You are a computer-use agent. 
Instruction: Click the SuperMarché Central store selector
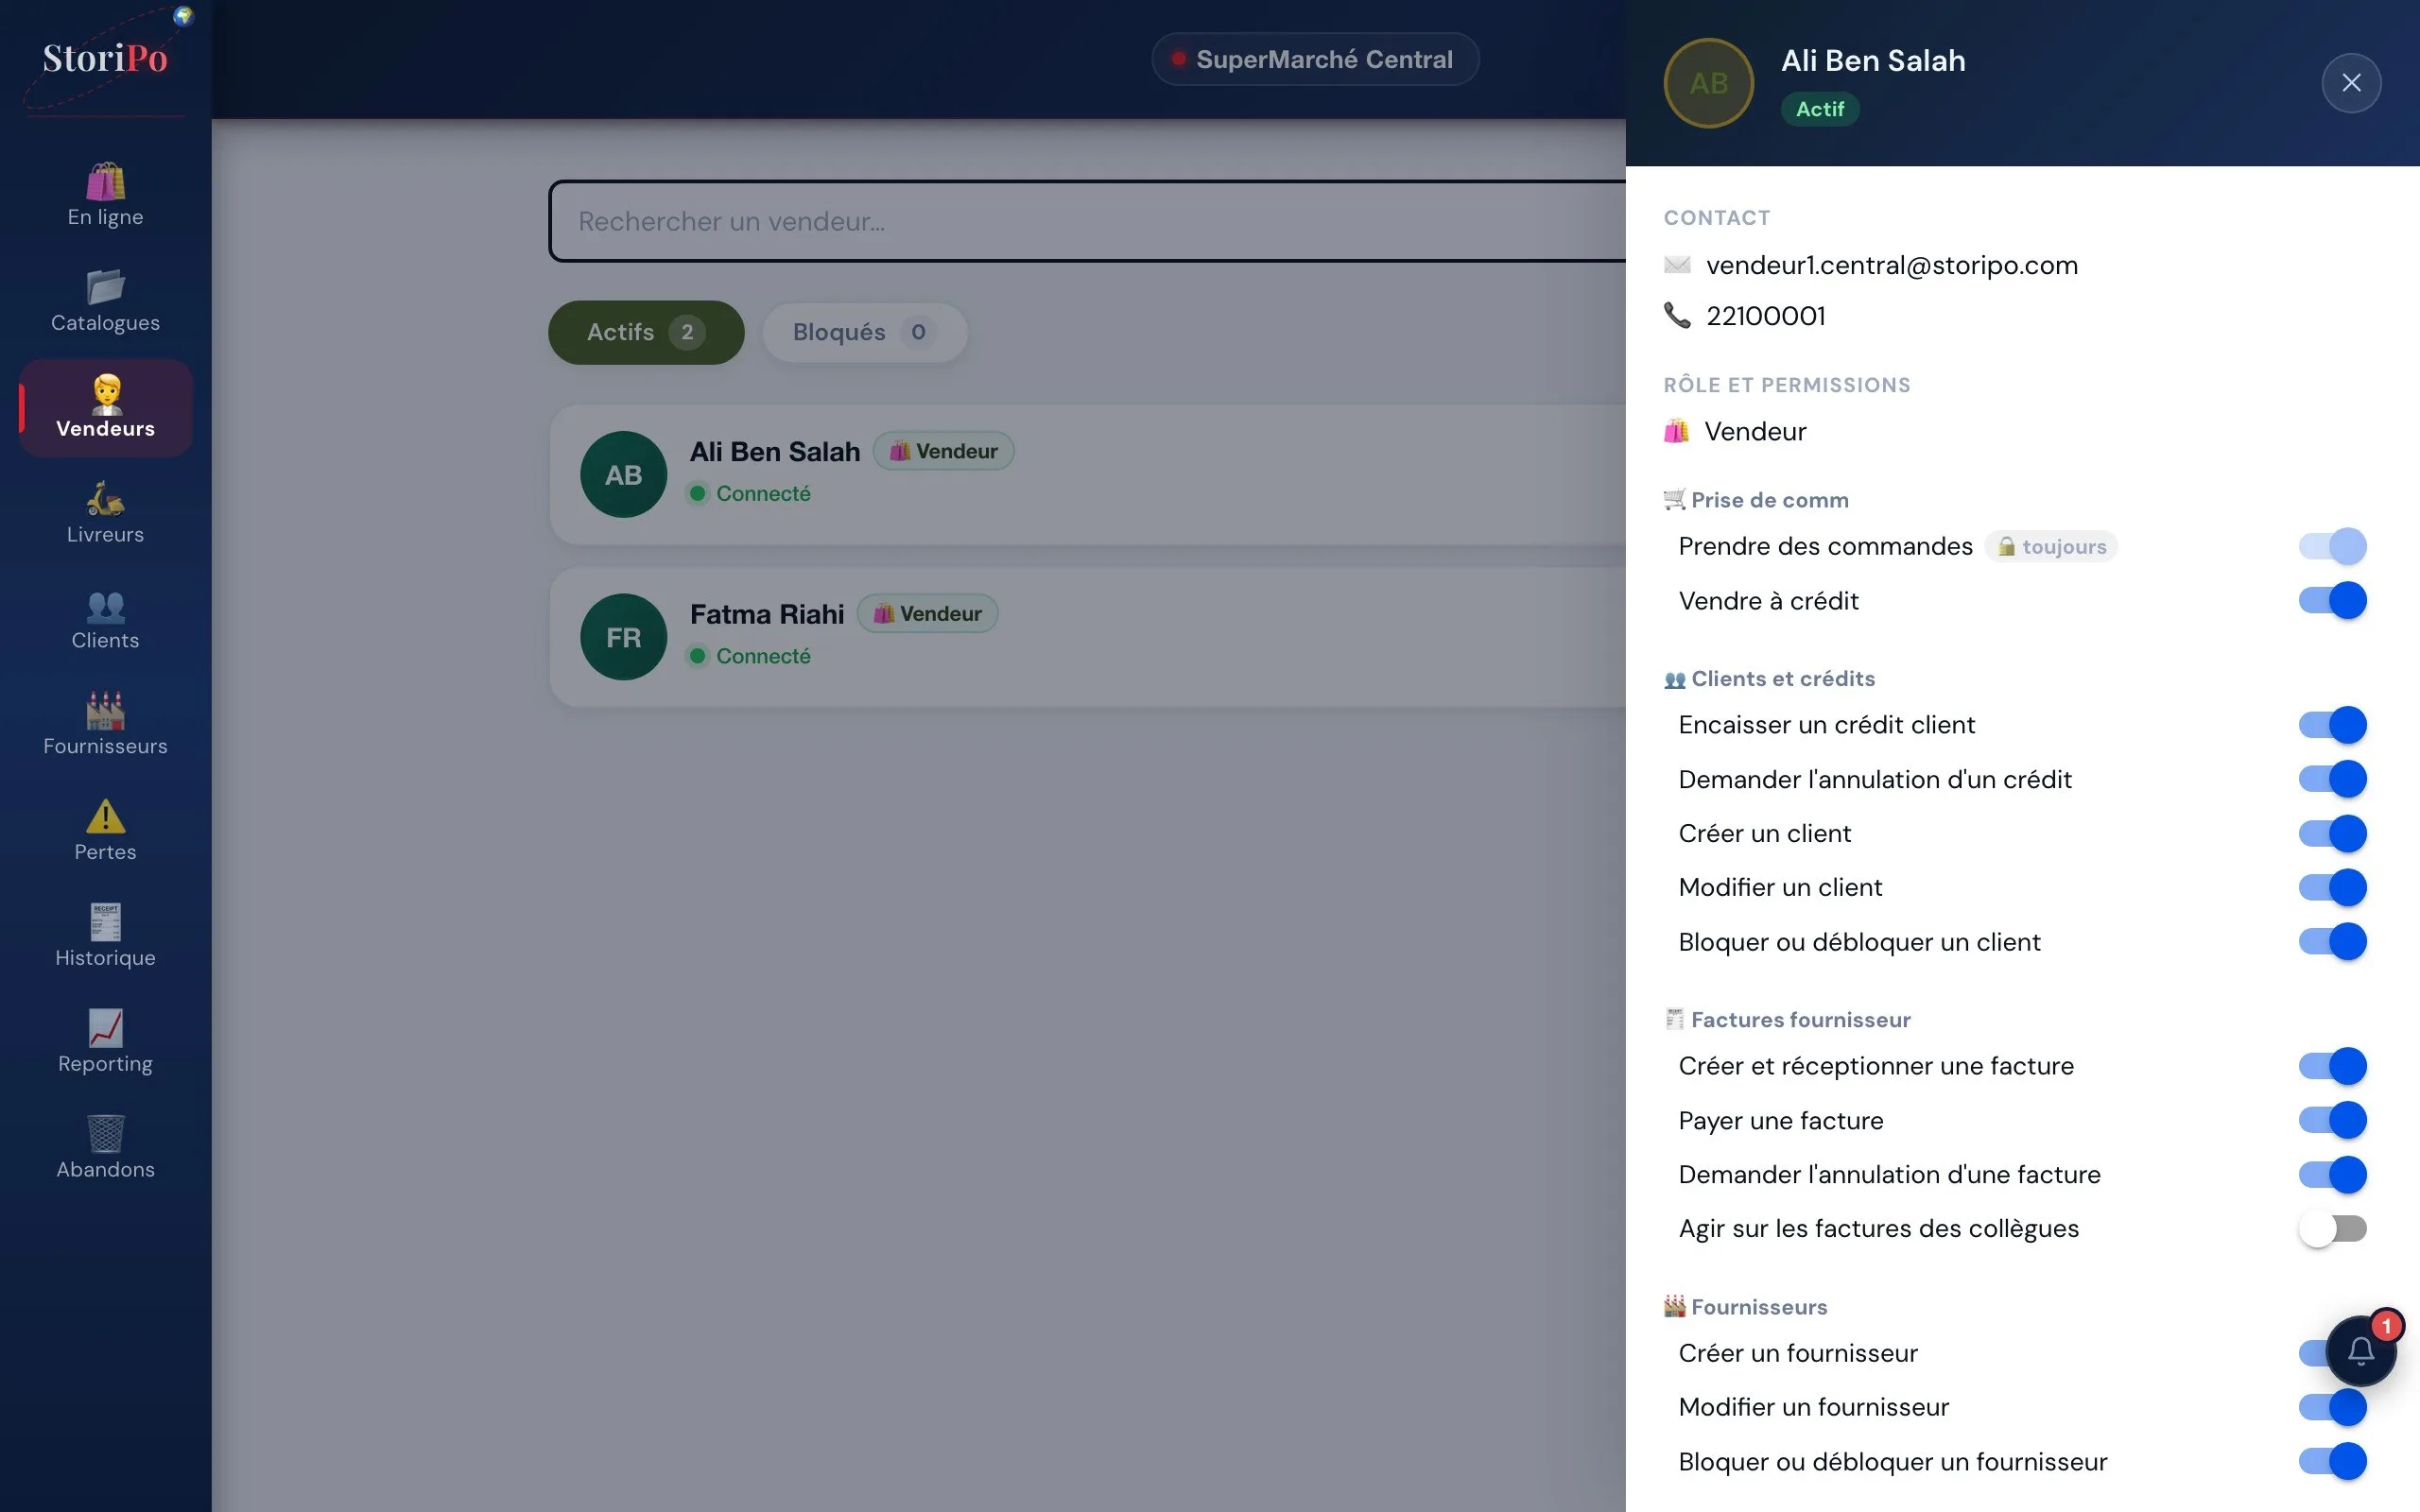click(1314, 59)
